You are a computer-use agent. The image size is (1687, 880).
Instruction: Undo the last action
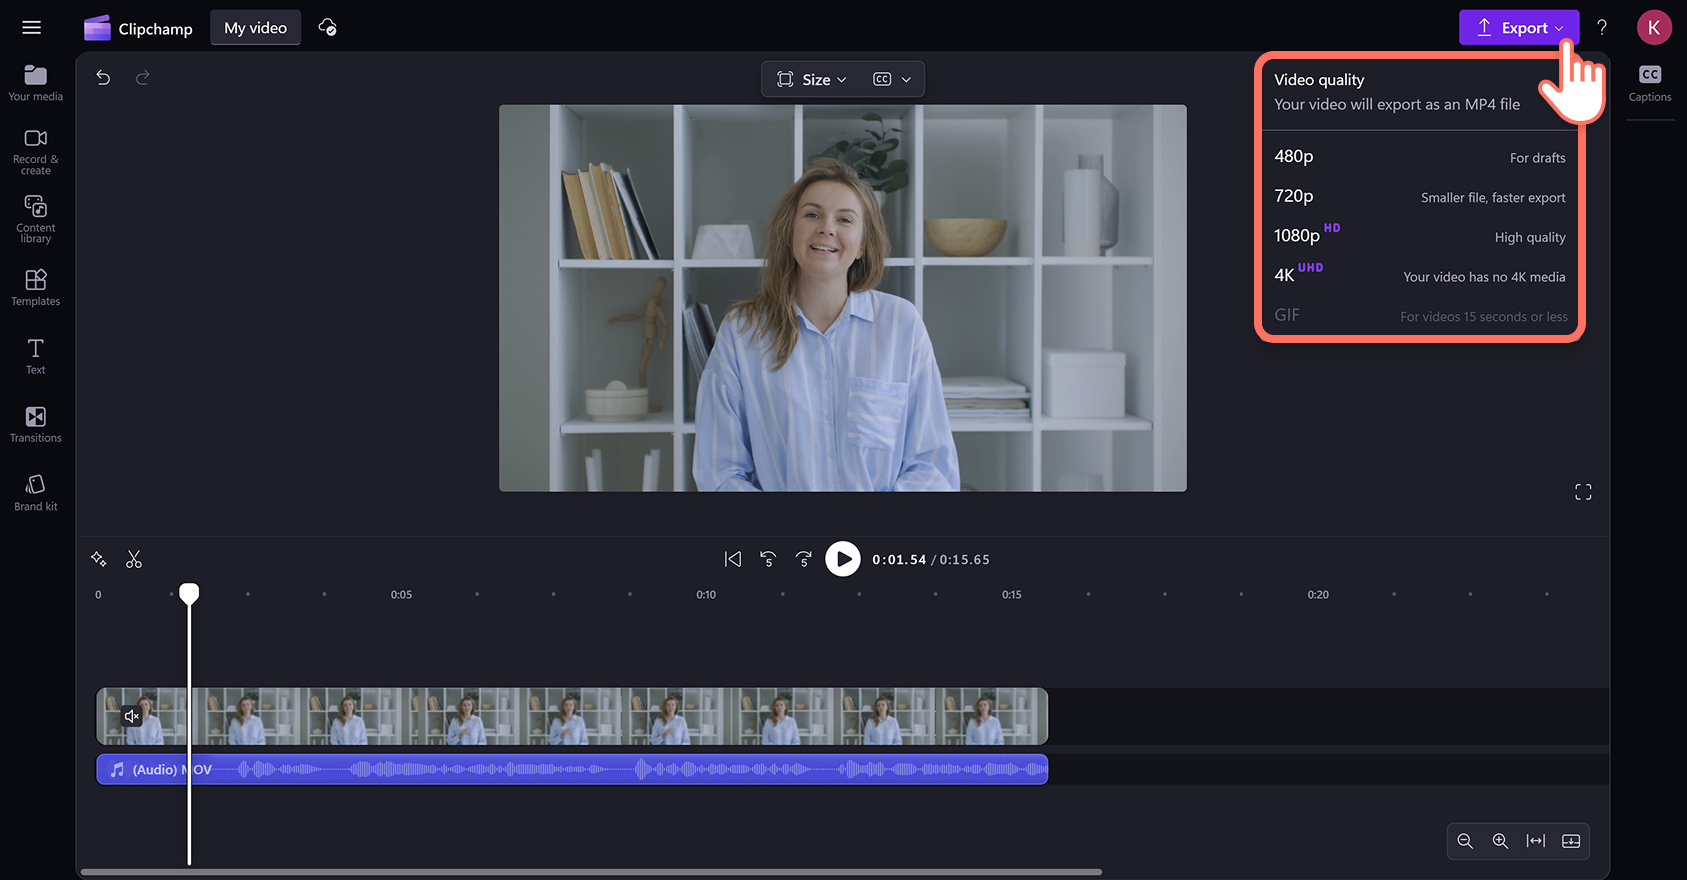(x=103, y=77)
